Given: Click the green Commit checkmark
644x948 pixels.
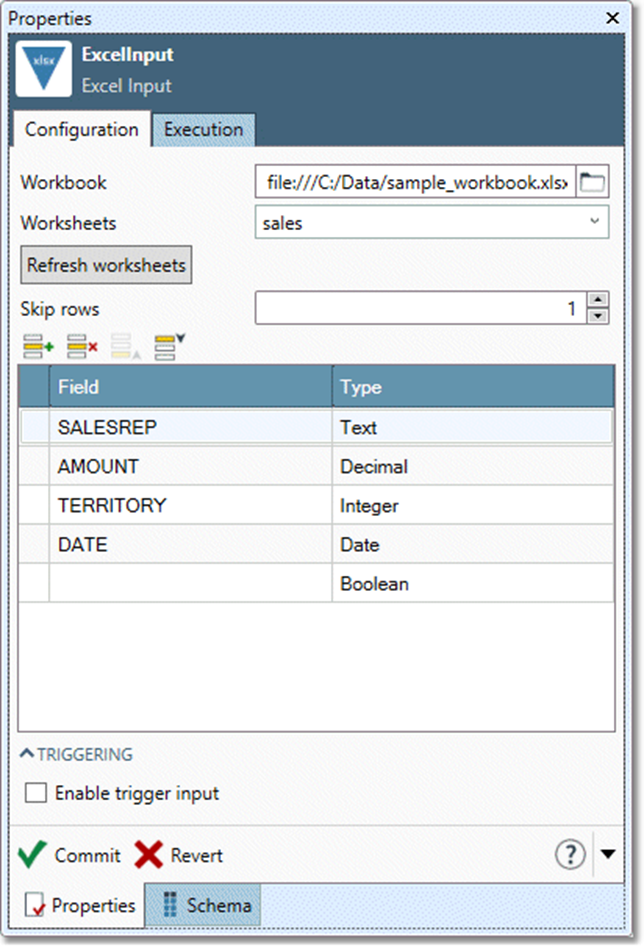Looking at the screenshot, I should tap(33, 855).
